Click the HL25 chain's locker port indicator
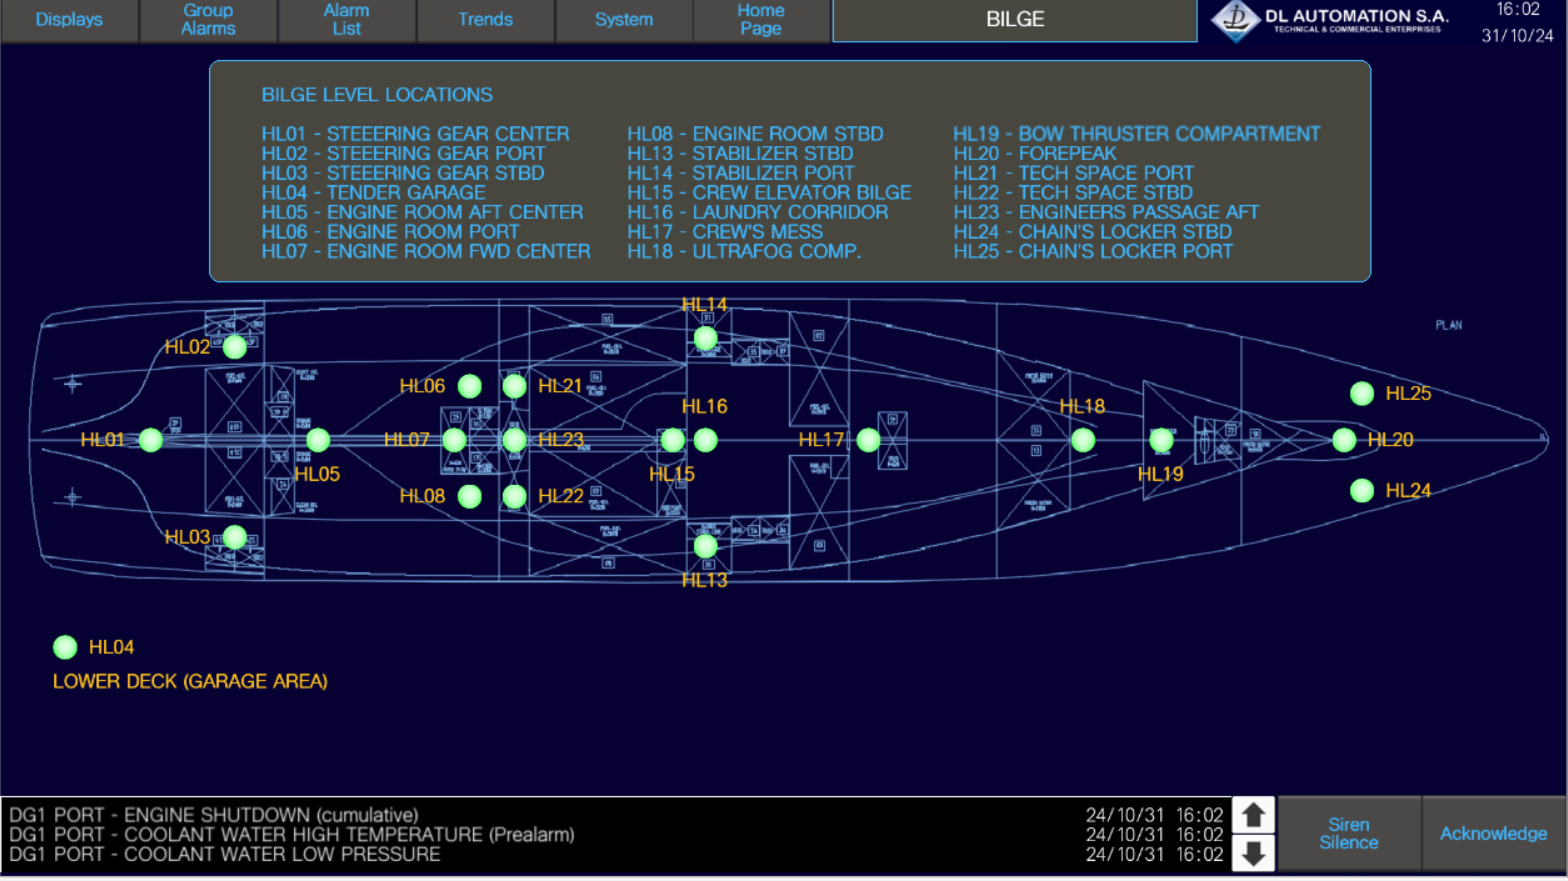Viewport: 1568px width, 881px height. (x=1362, y=394)
